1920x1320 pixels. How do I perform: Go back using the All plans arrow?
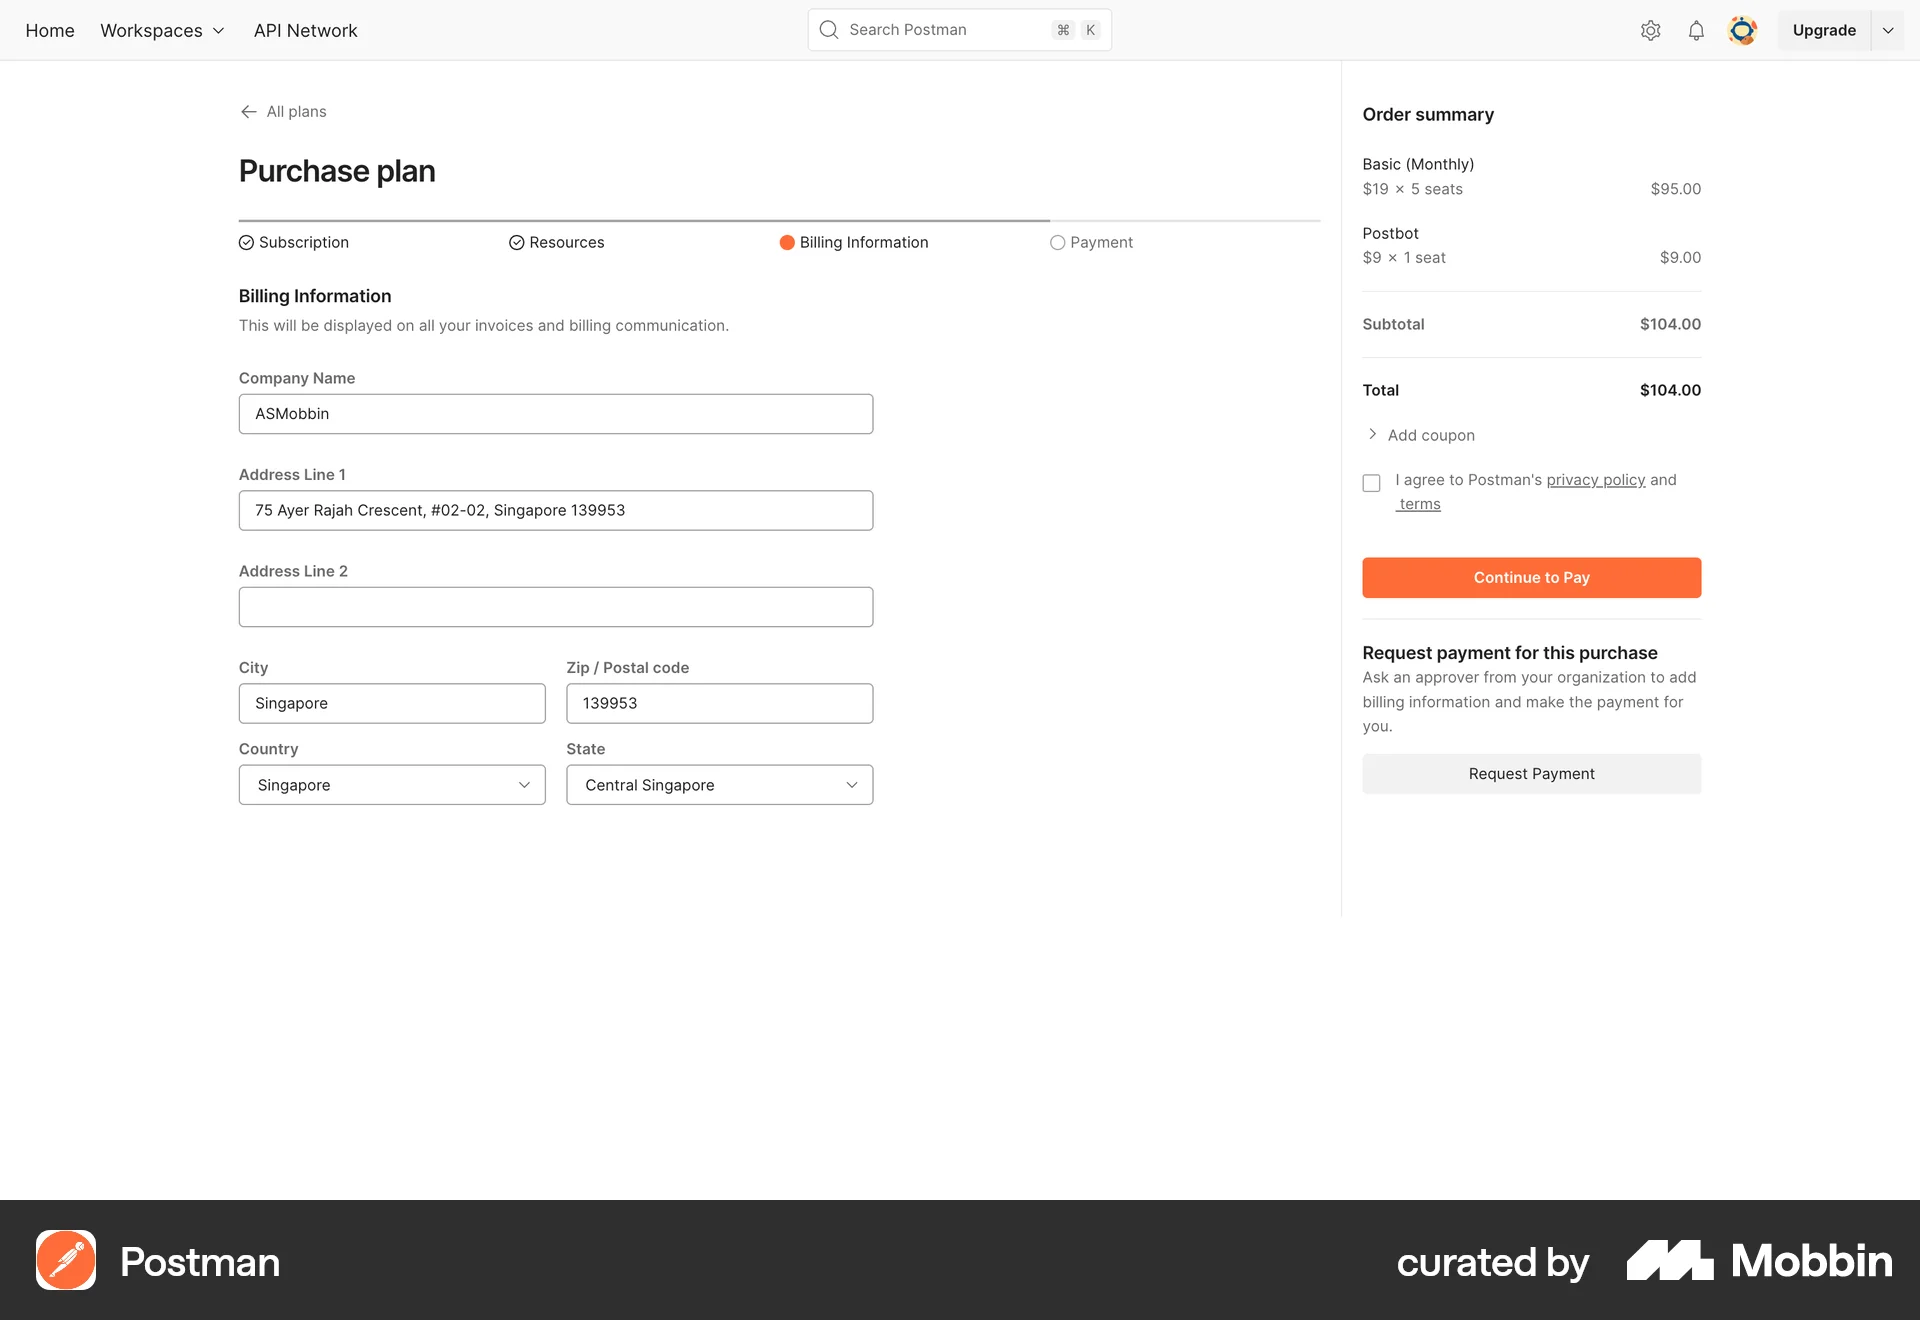[x=248, y=111]
